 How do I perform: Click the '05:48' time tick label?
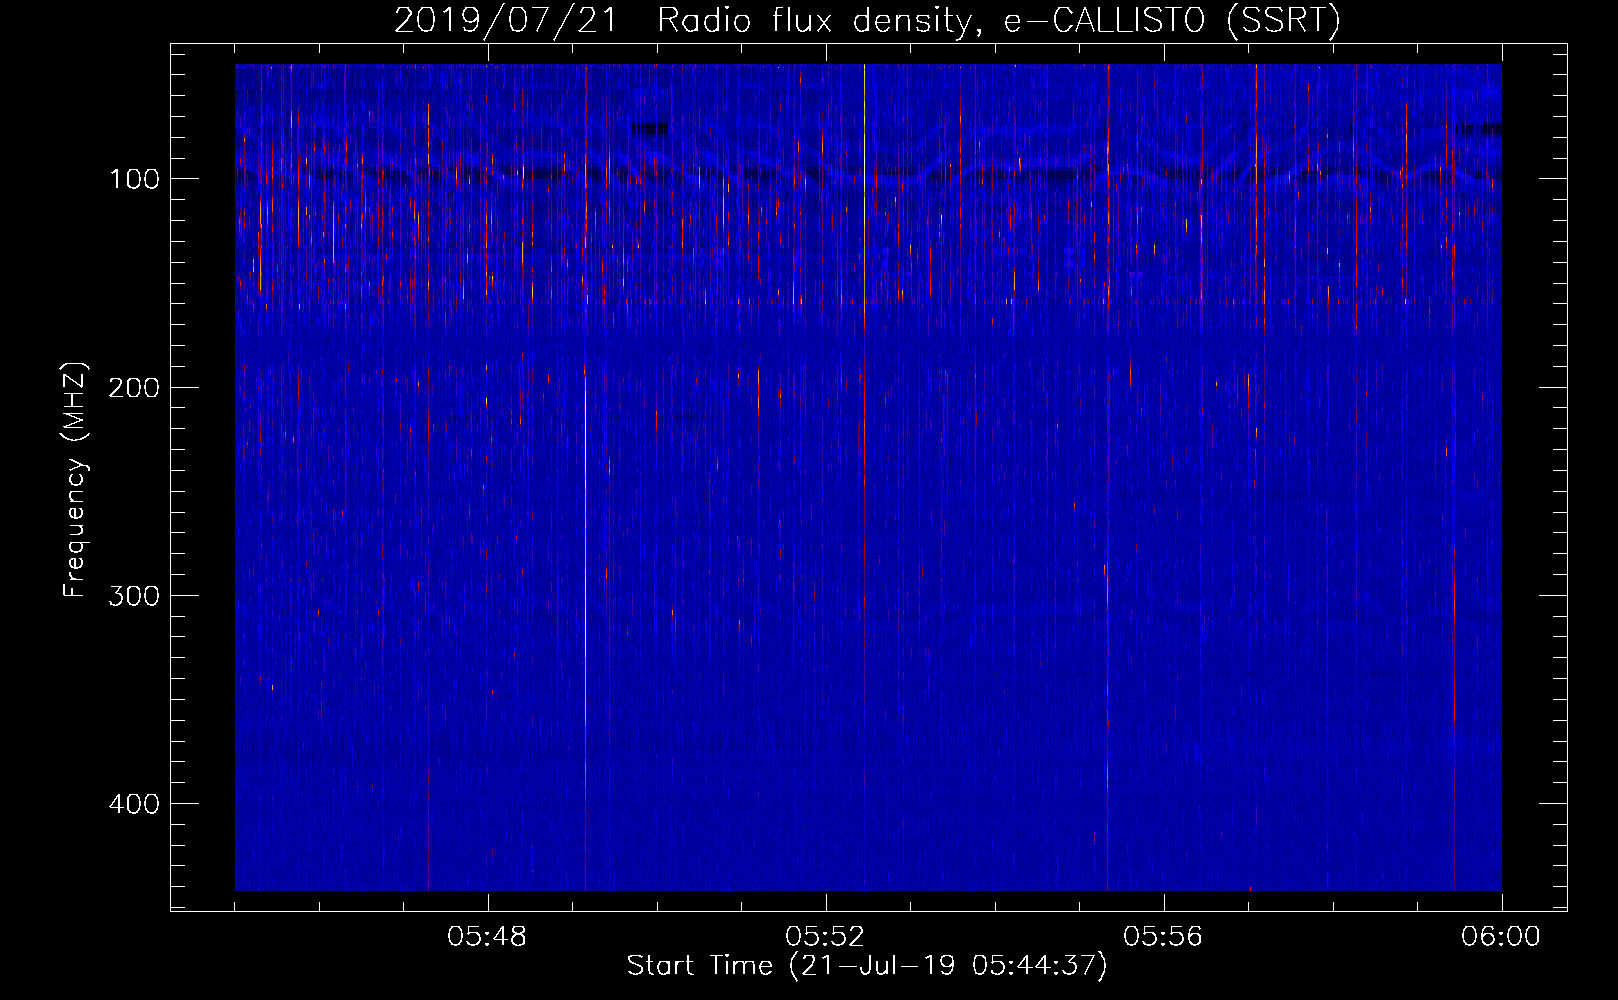tap(487, 937)
